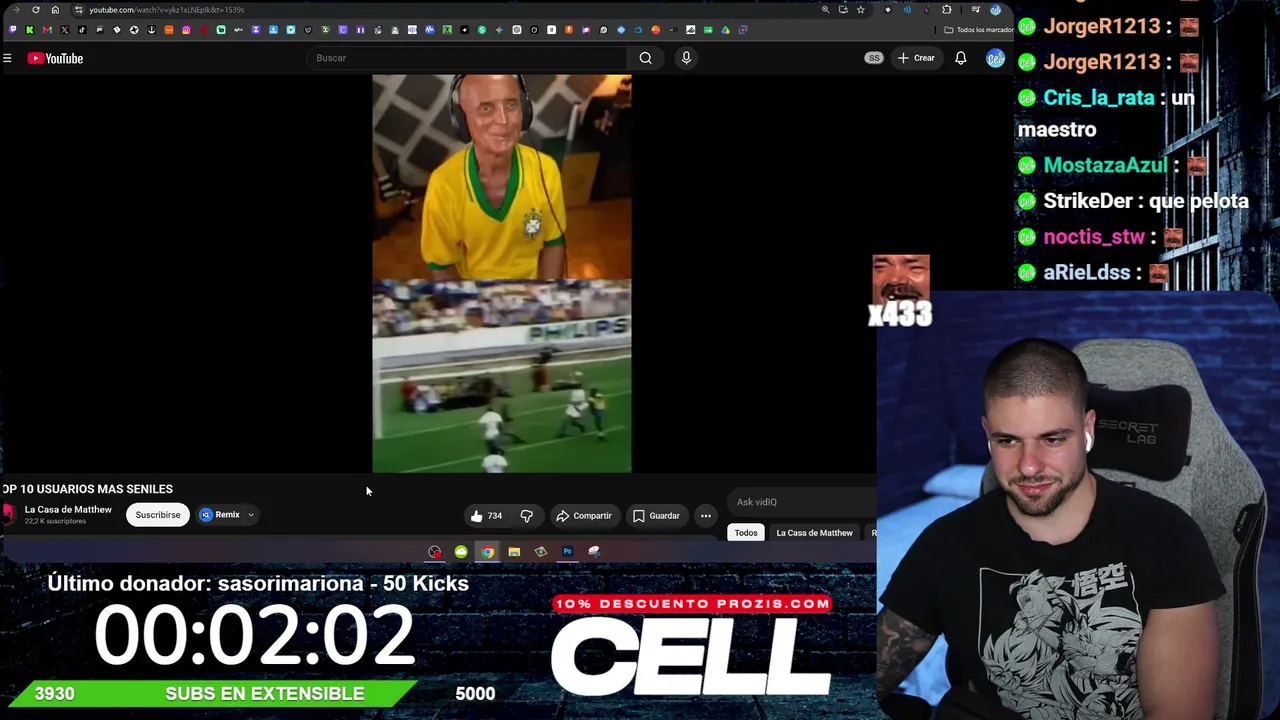Open the Google Drive bookmark
Image resolution: width=1280 pixels, height=720 pixels.
click(725, 30)
